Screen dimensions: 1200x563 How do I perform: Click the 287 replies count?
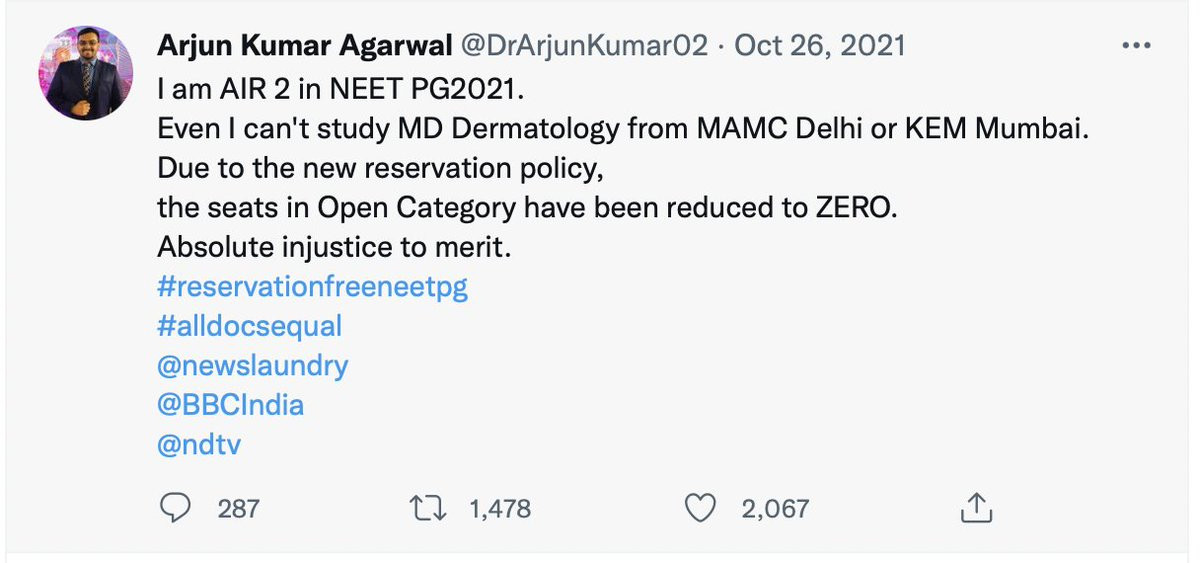coord(238,509)
